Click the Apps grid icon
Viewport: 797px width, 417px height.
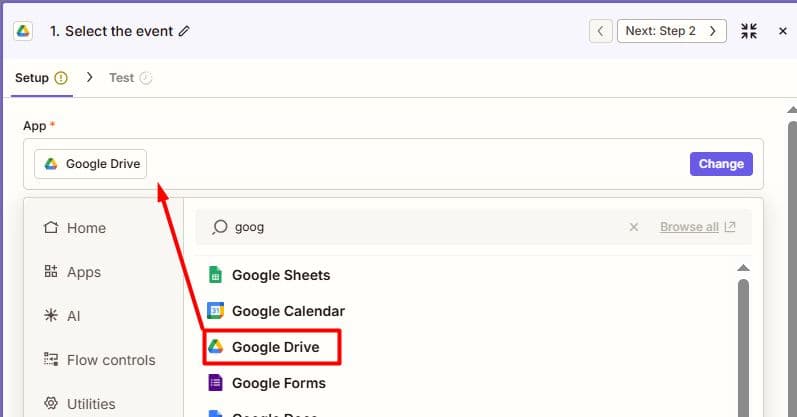click(x=51, y=271)
